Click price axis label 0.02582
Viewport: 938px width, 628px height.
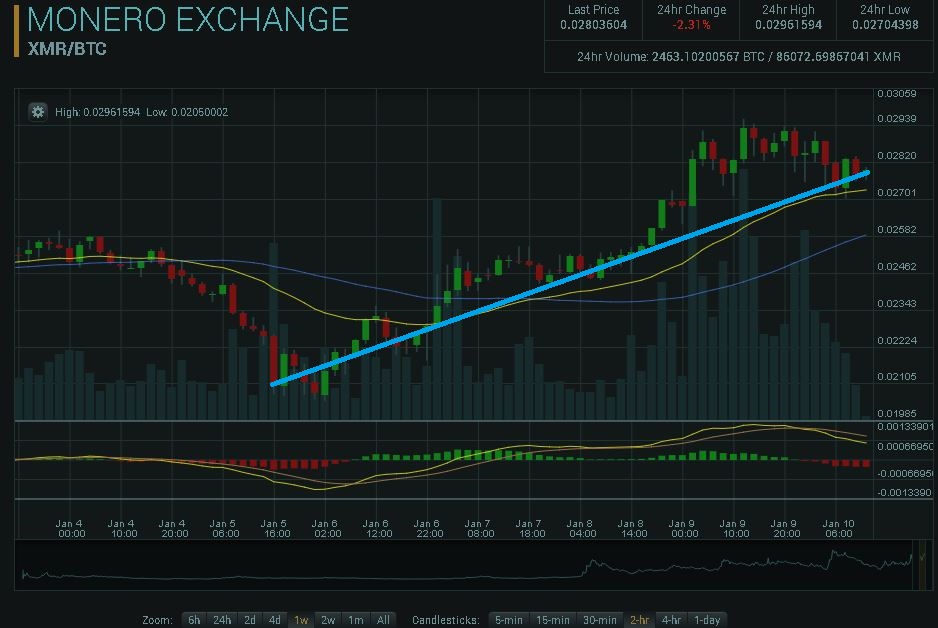click(897, 230)
